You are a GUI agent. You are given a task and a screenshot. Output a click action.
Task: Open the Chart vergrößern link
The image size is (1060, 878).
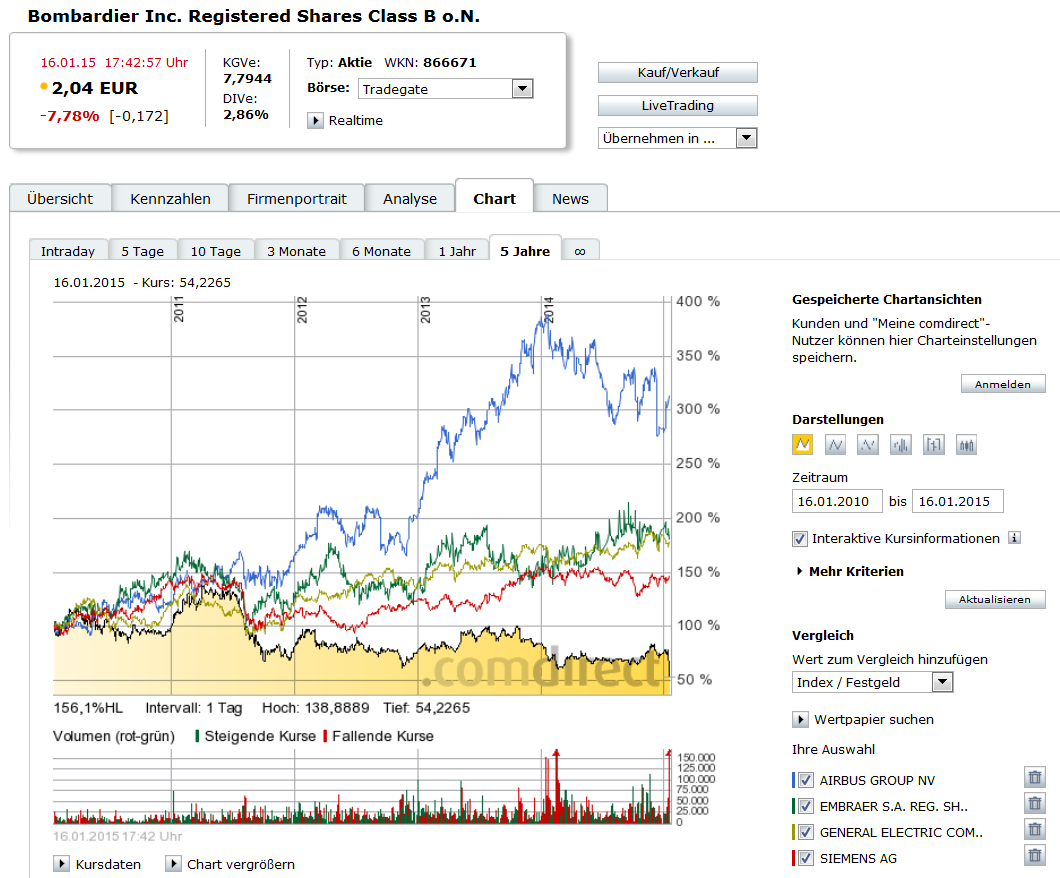pos(241,864)
